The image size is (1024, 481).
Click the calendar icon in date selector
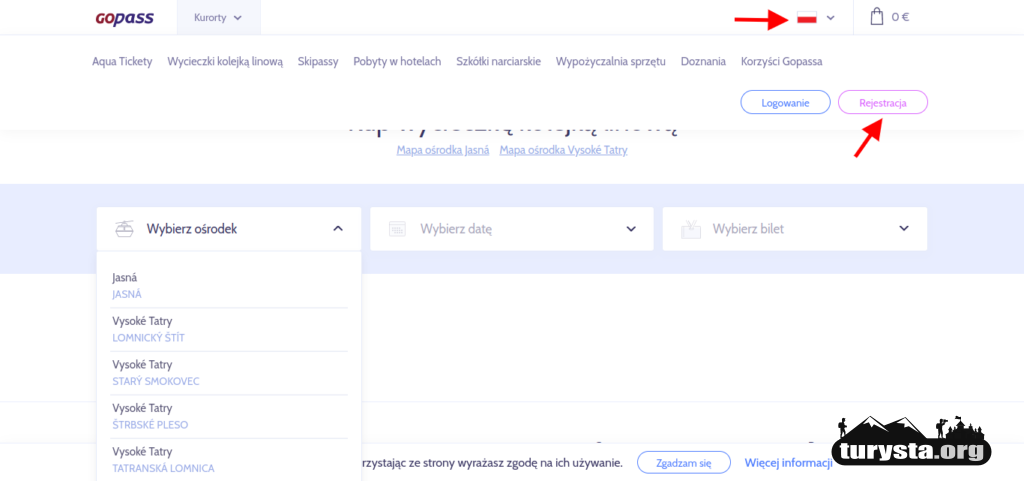tap(397, 229)
